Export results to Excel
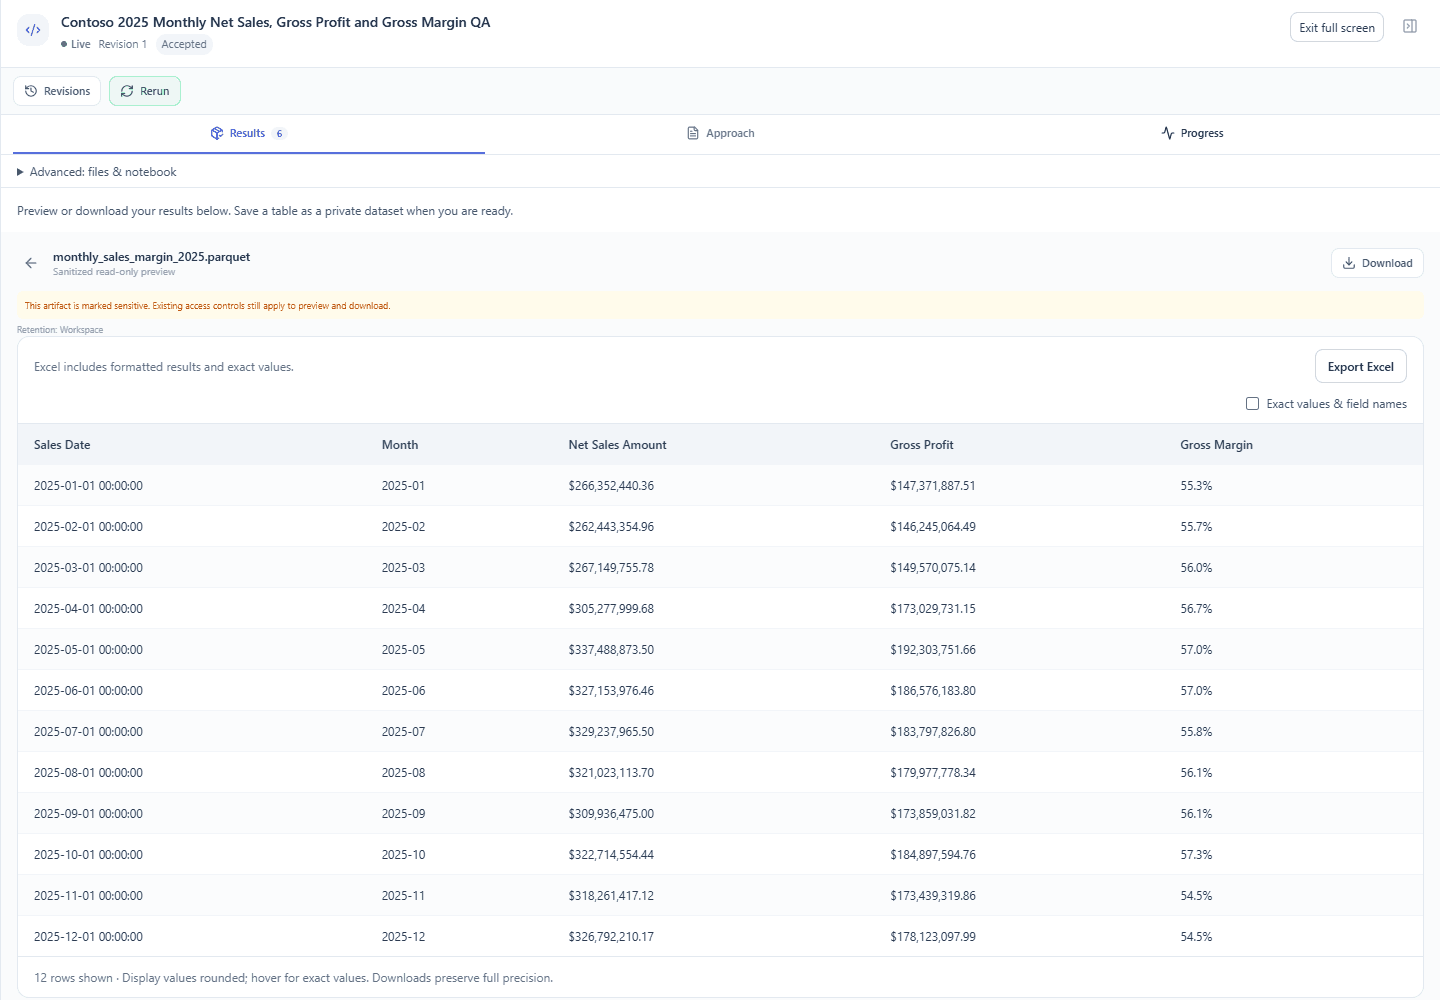Screen dimensions: 1440x1000 1361,367
